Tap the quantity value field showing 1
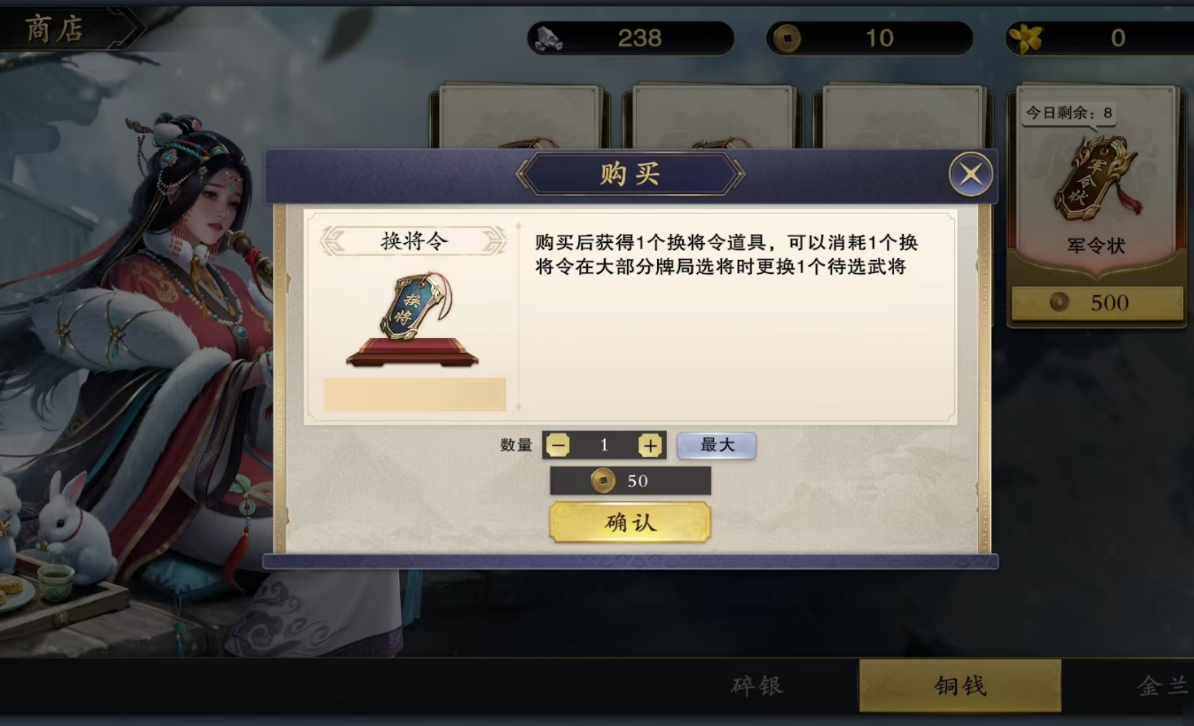 (604, 445)
